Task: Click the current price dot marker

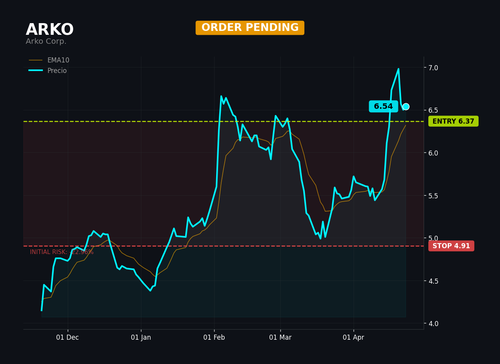Action: coord(406,107)
